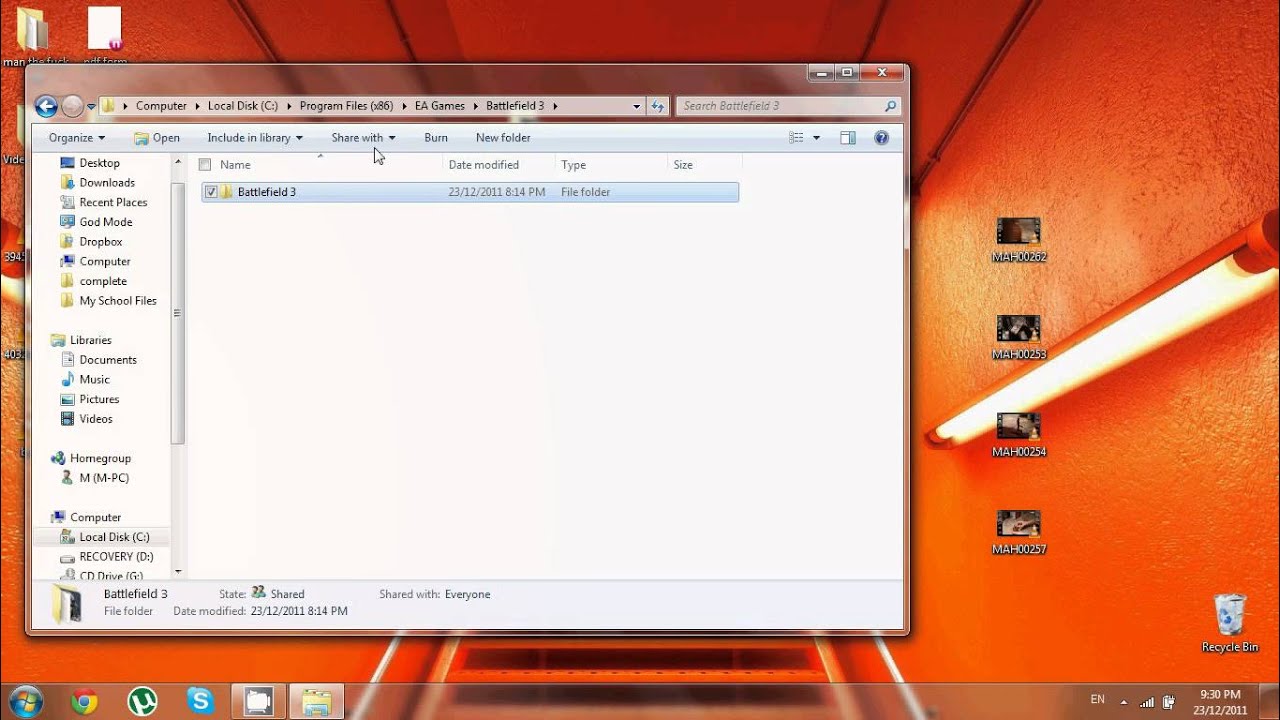
Task: Click the Windows Explorer taskbar button
Action: click(x=317, y=702)
